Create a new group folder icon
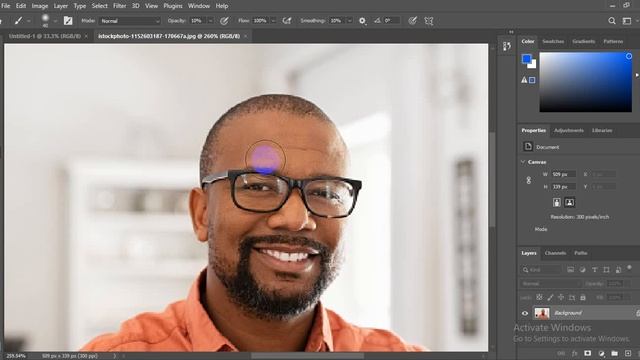Screen dimensions: 640x360 (x=614, y=353)
